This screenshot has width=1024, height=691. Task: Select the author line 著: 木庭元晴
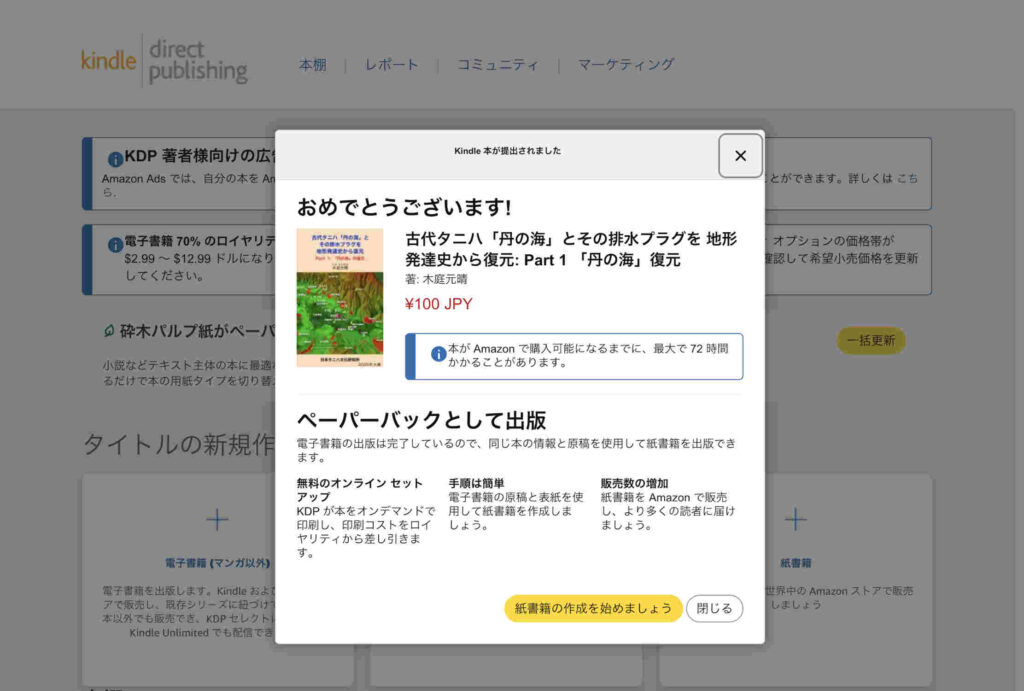436,279
